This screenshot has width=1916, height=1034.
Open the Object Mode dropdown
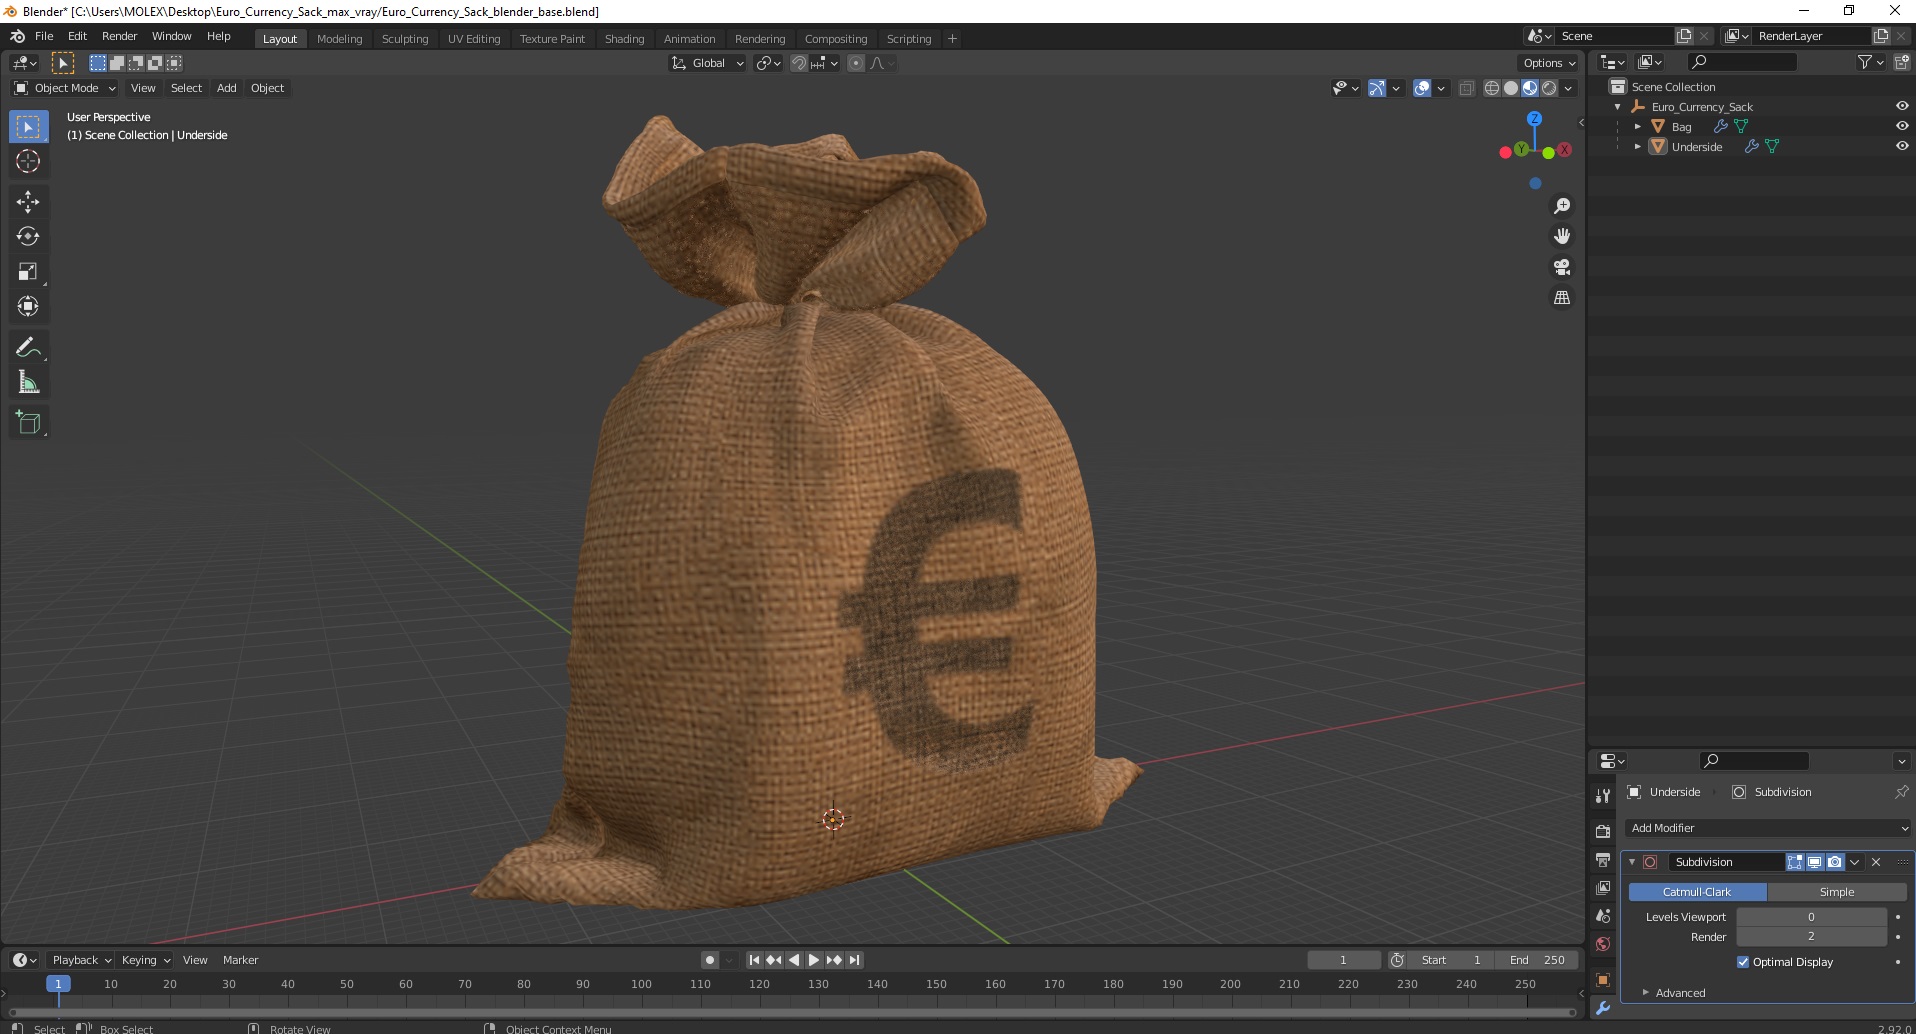point(65,88)
